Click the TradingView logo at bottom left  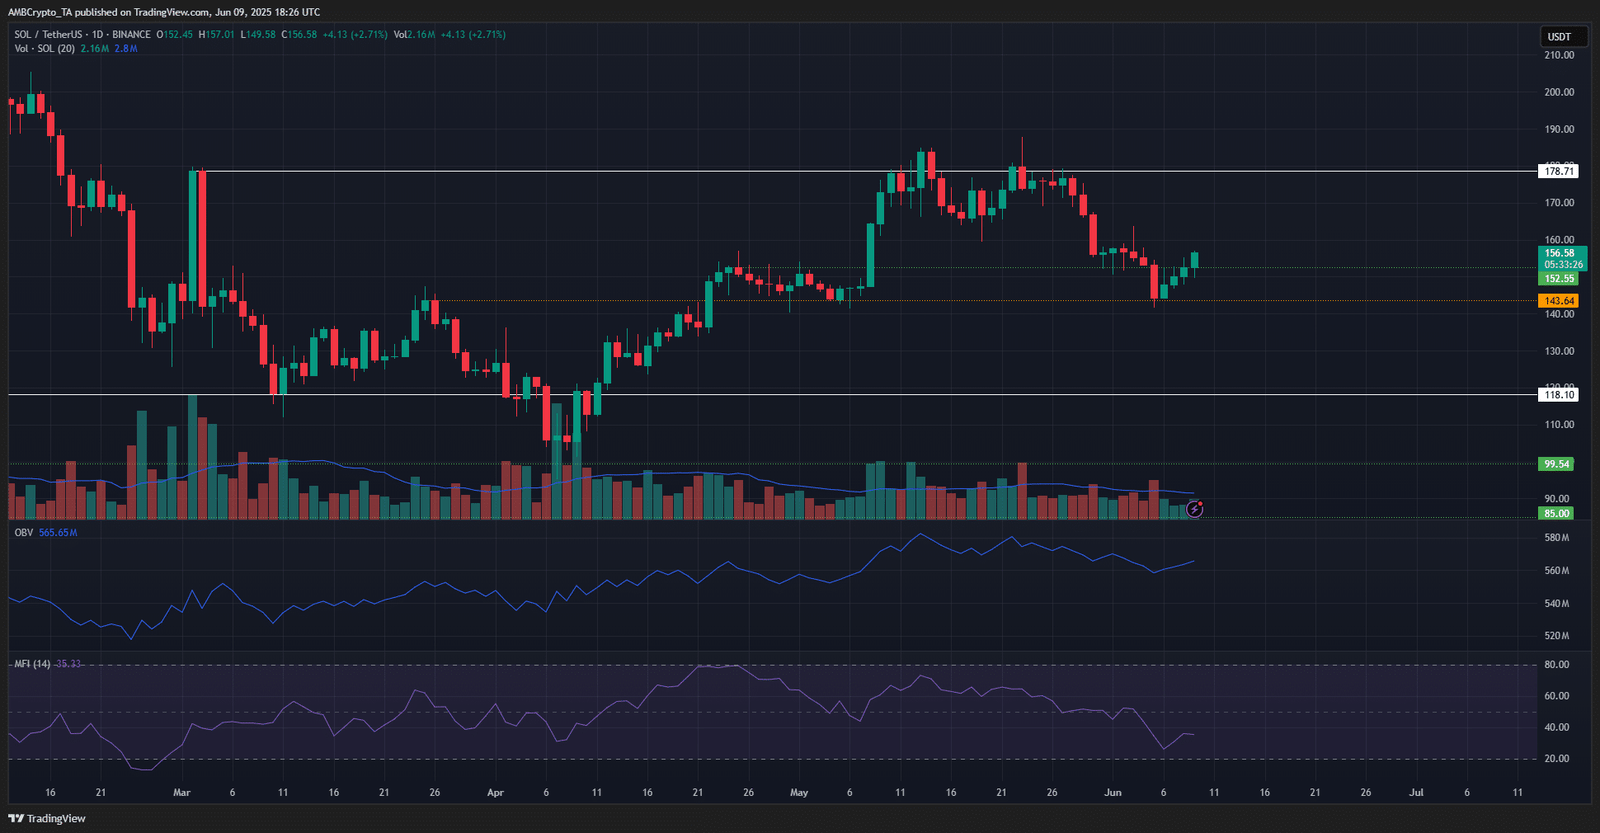tap(47, 818)
